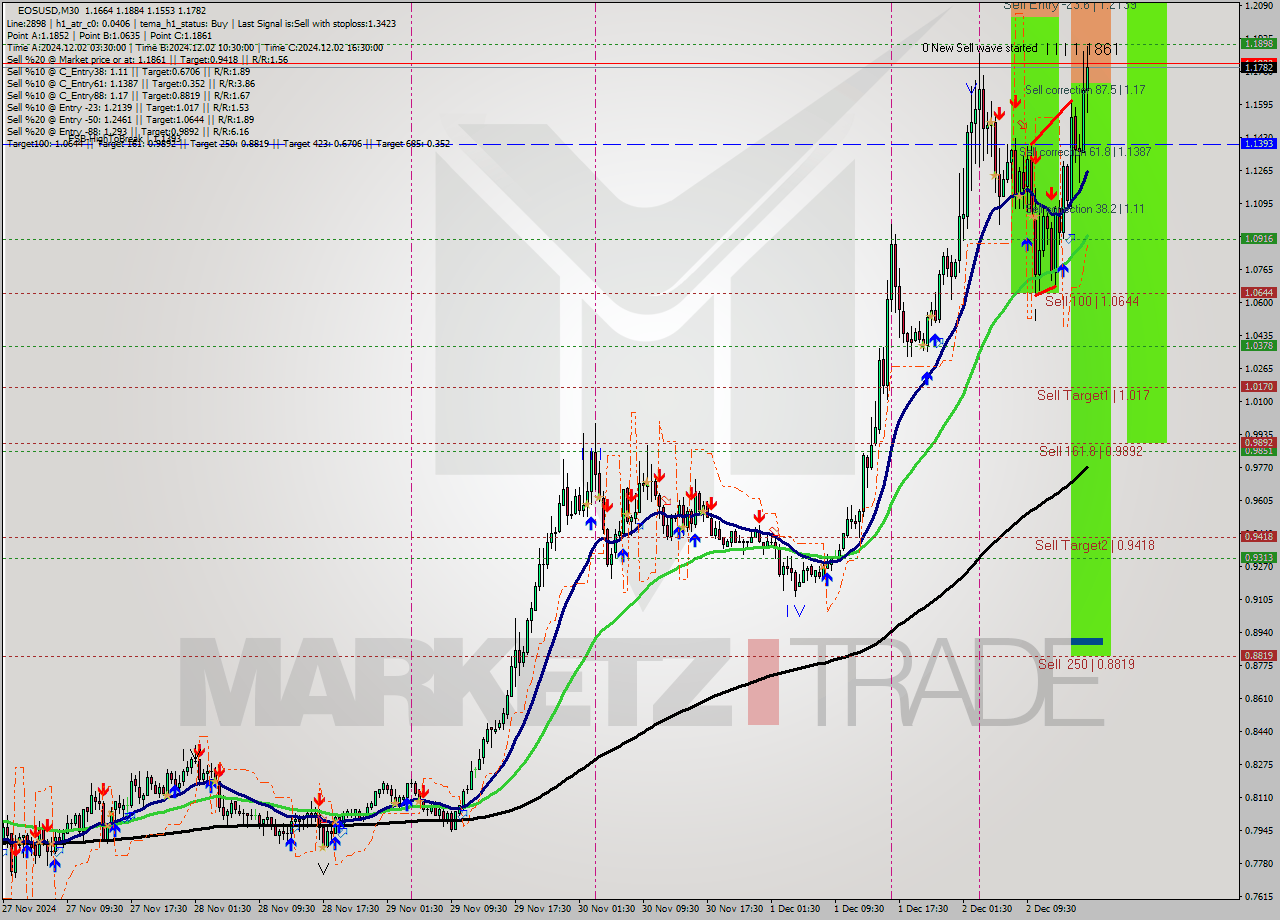
Task: Click the red 0.9418 price tag
Action: [1258, 536]
